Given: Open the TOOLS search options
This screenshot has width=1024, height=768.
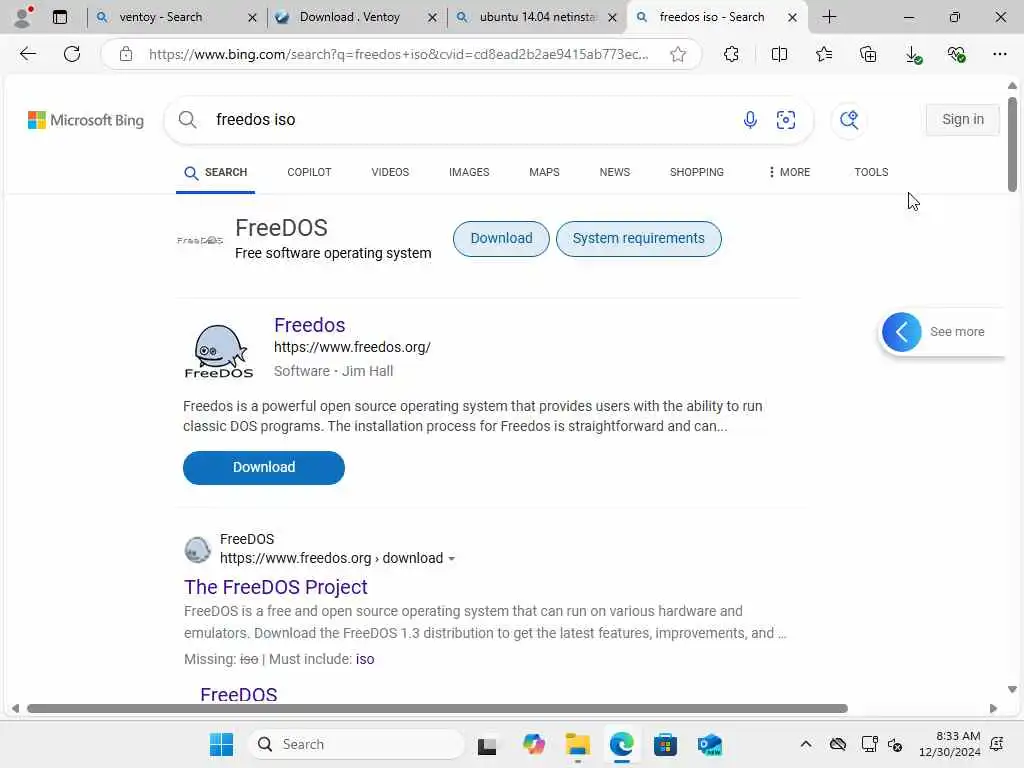Looking at the screenshot, I should pos(871,172).
